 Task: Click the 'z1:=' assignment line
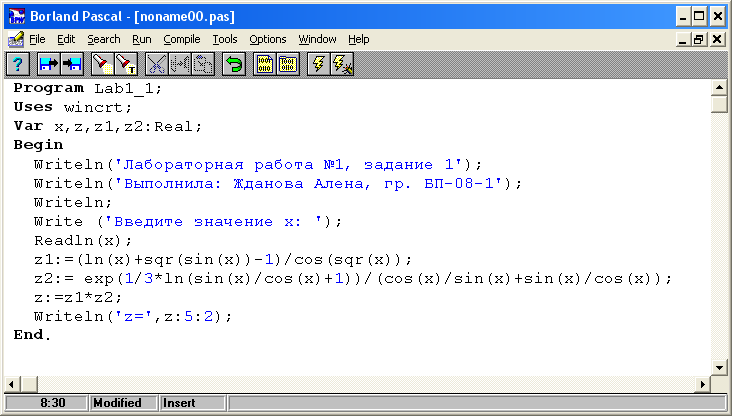click(223, 260)
